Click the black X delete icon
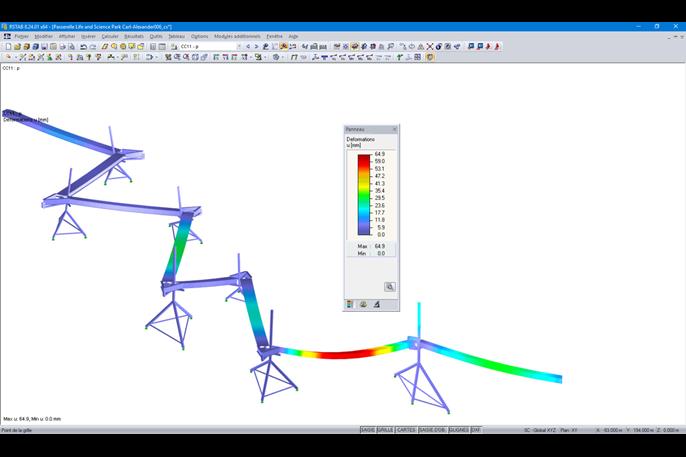The height and width of the screenshot is (457, 686). tap(430, 46)
